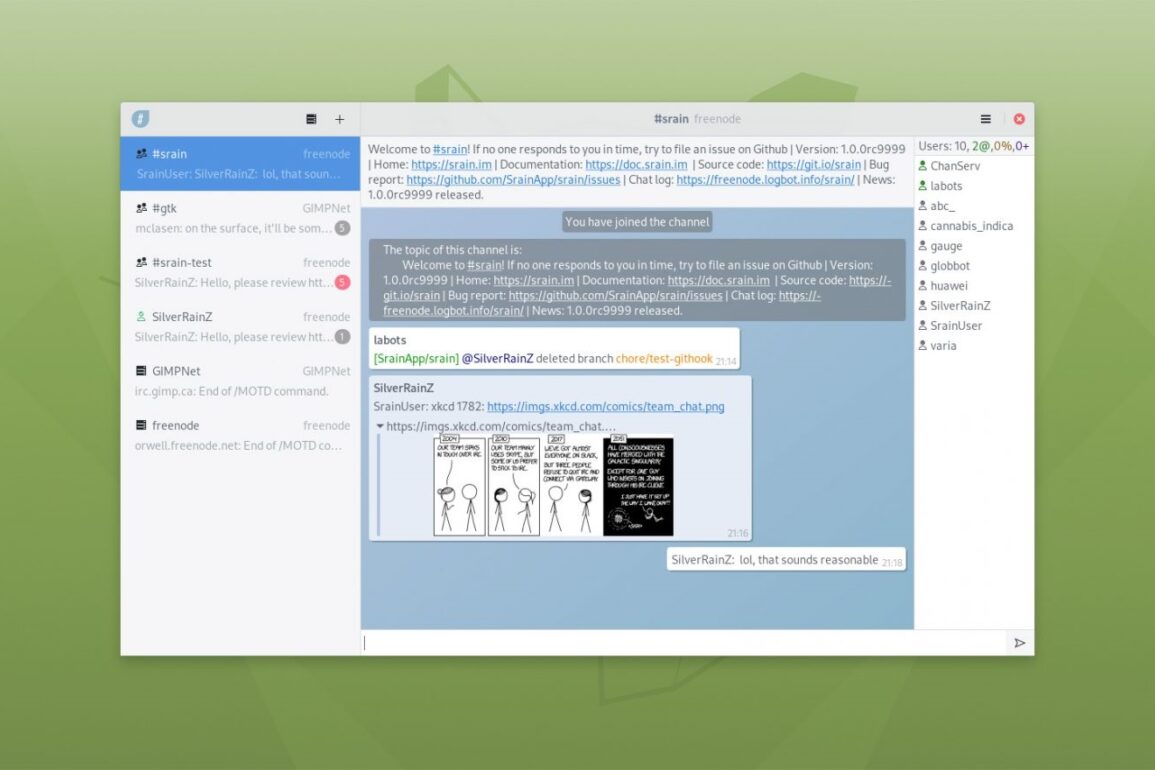1155x770 pixels.
Task: Select user cannabis_indica in user list
Action: tap(971, 226)
